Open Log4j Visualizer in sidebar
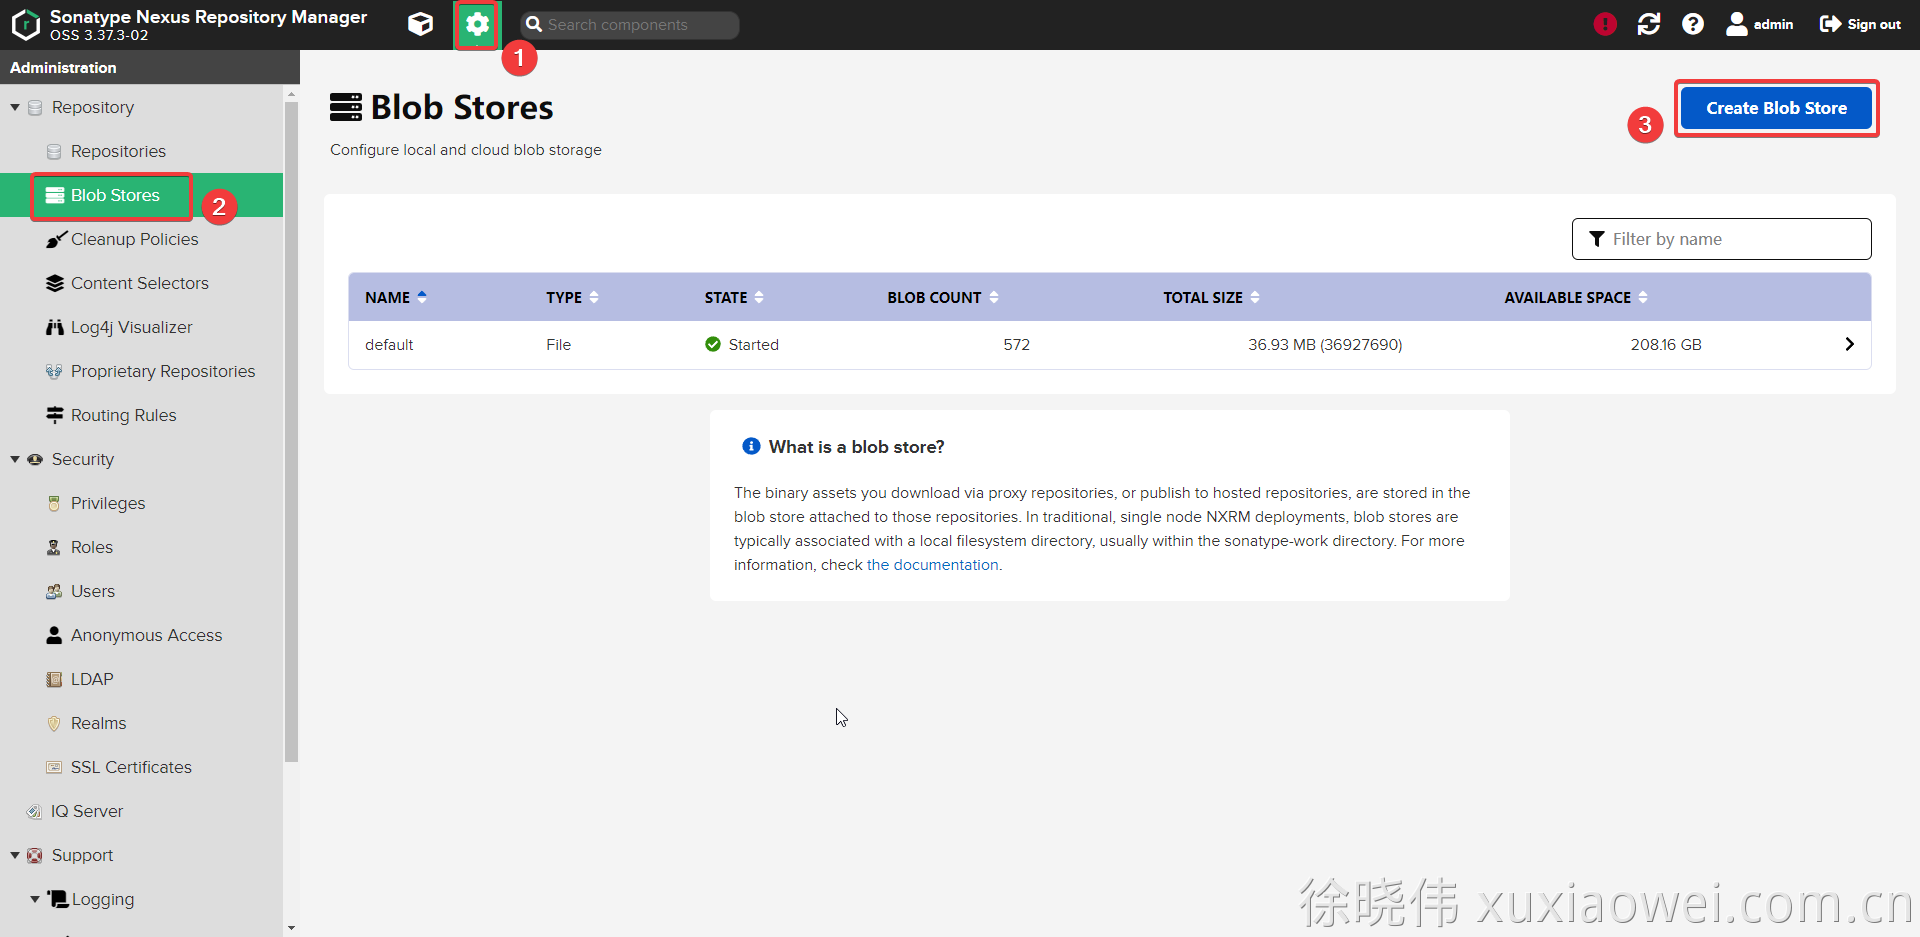The height and width of the screenshot is (937, 1920). [131, 327]
